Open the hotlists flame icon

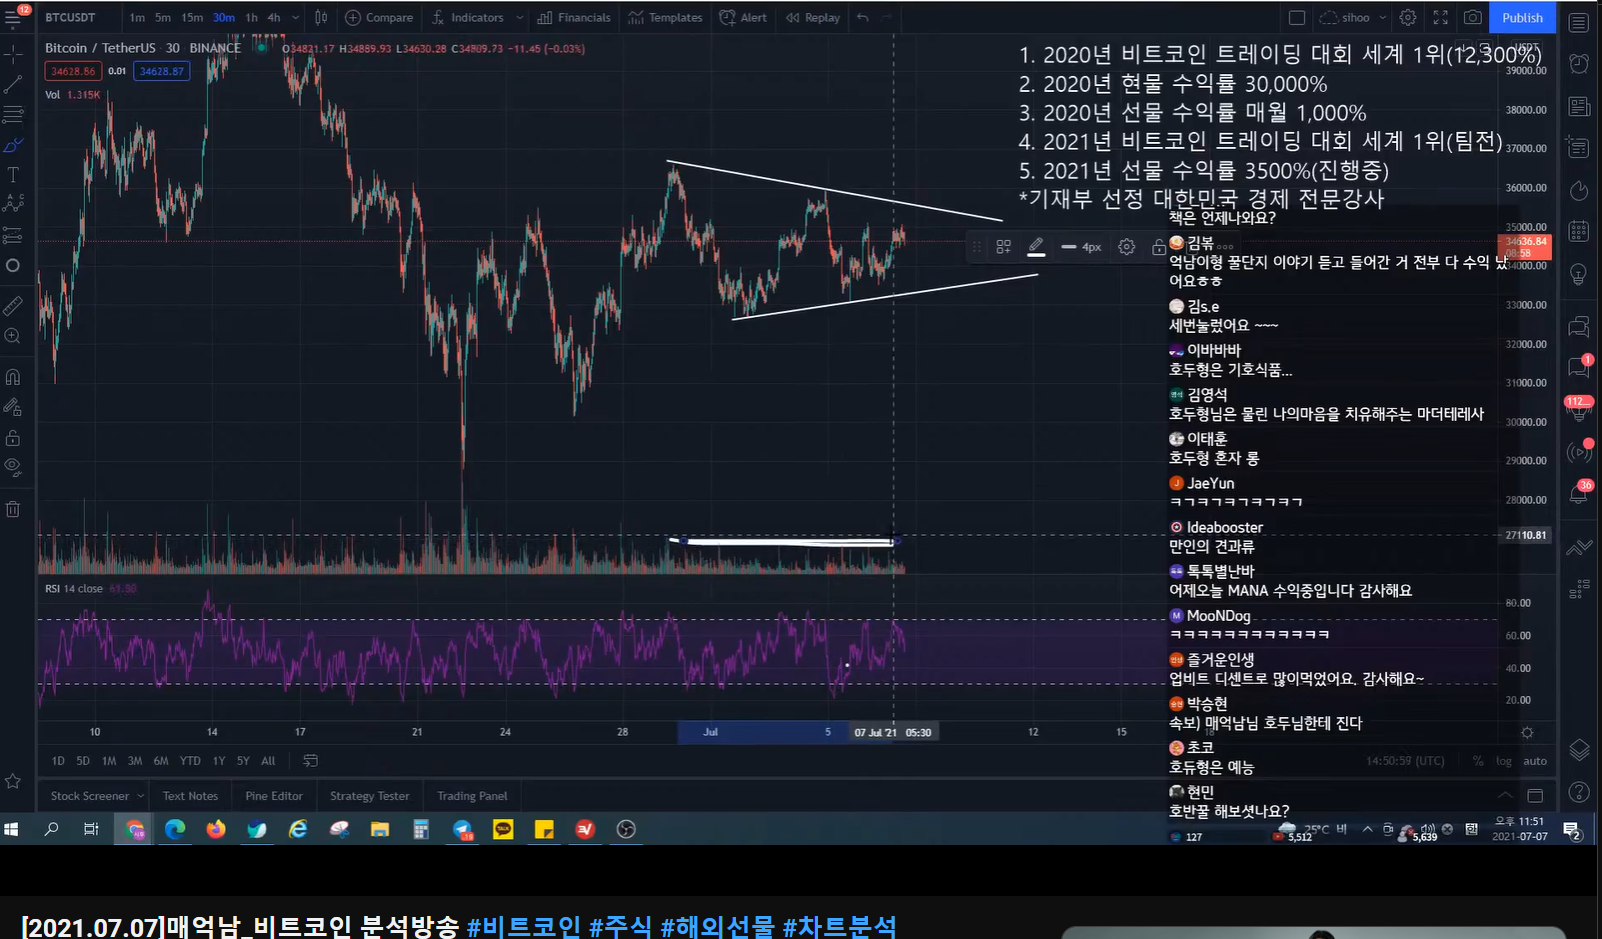pos(1579,190)
